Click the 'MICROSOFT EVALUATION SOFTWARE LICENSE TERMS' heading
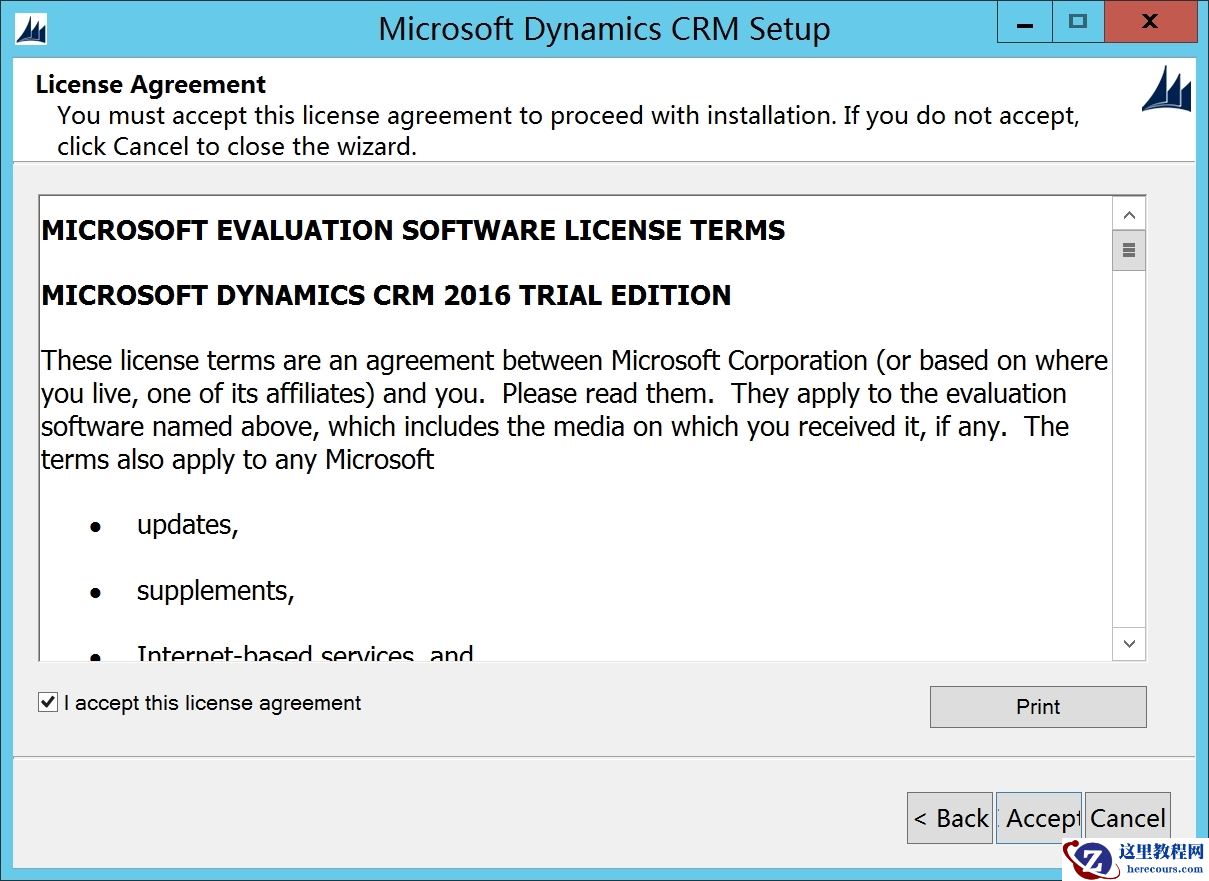The width and height of the screenshot is (1209, 881). (x=413, y=230)
